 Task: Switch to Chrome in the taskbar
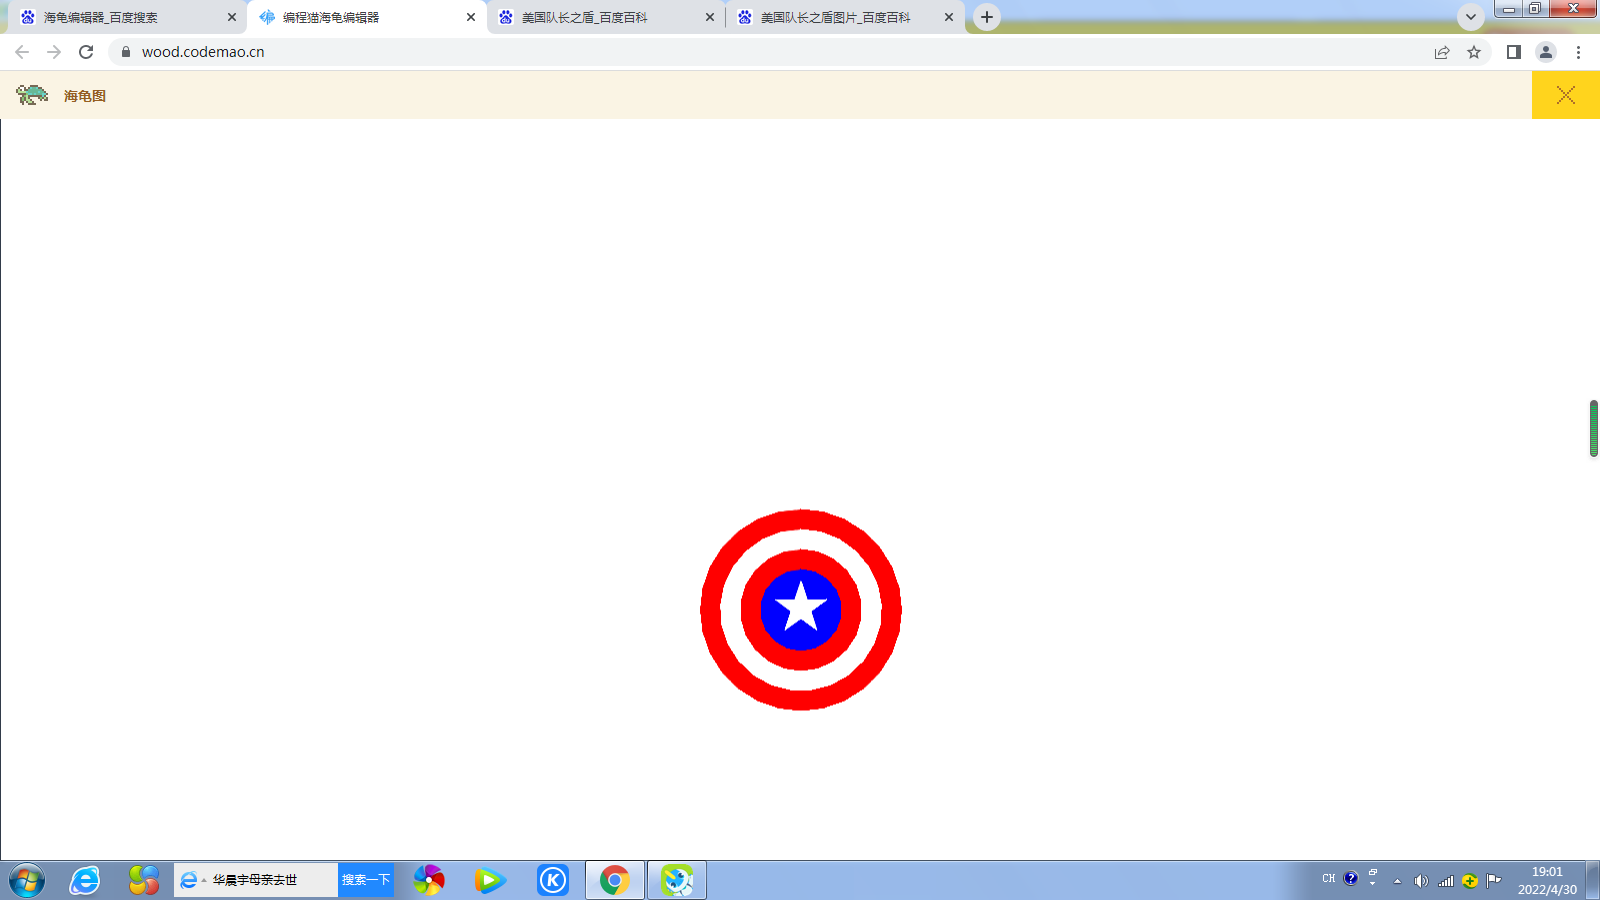tap(615, 880)
